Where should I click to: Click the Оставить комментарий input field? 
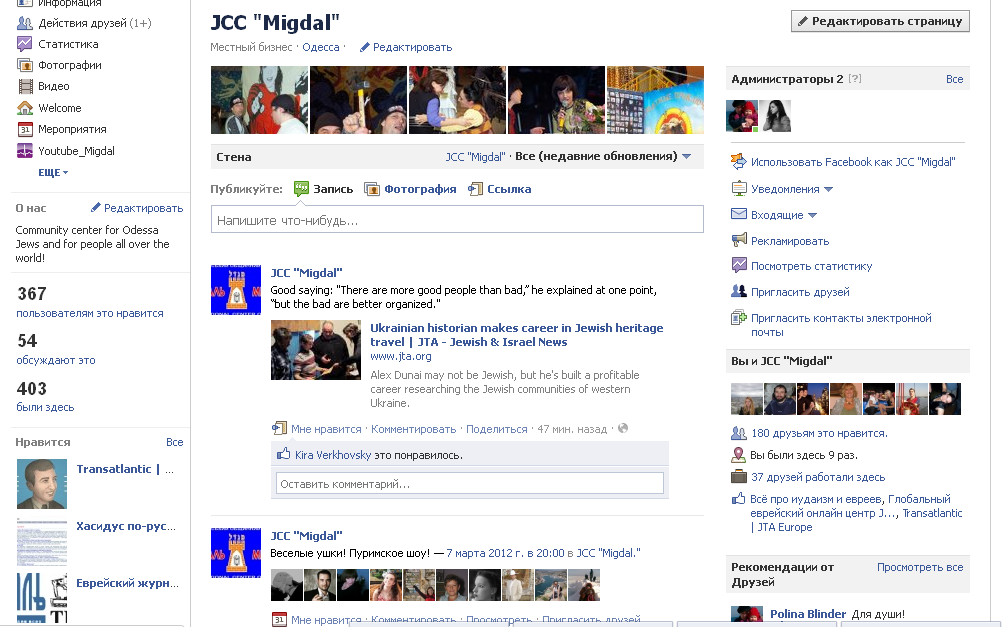(470, 484)
